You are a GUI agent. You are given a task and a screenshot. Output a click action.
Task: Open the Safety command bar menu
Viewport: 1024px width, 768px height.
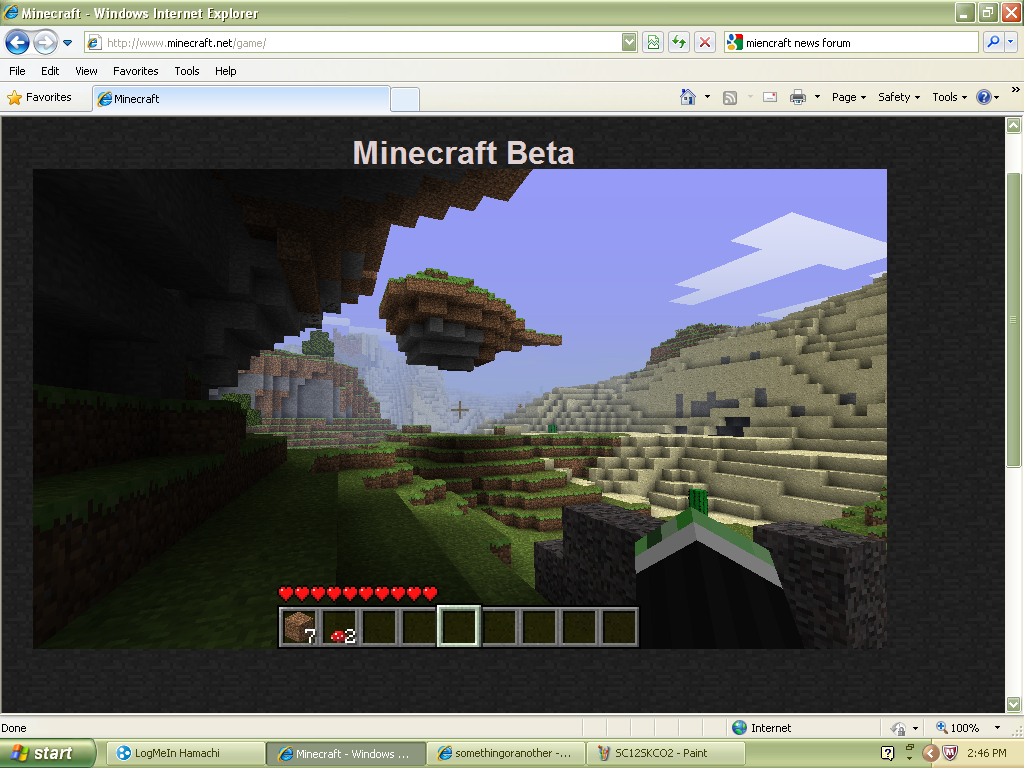[899, 97]
